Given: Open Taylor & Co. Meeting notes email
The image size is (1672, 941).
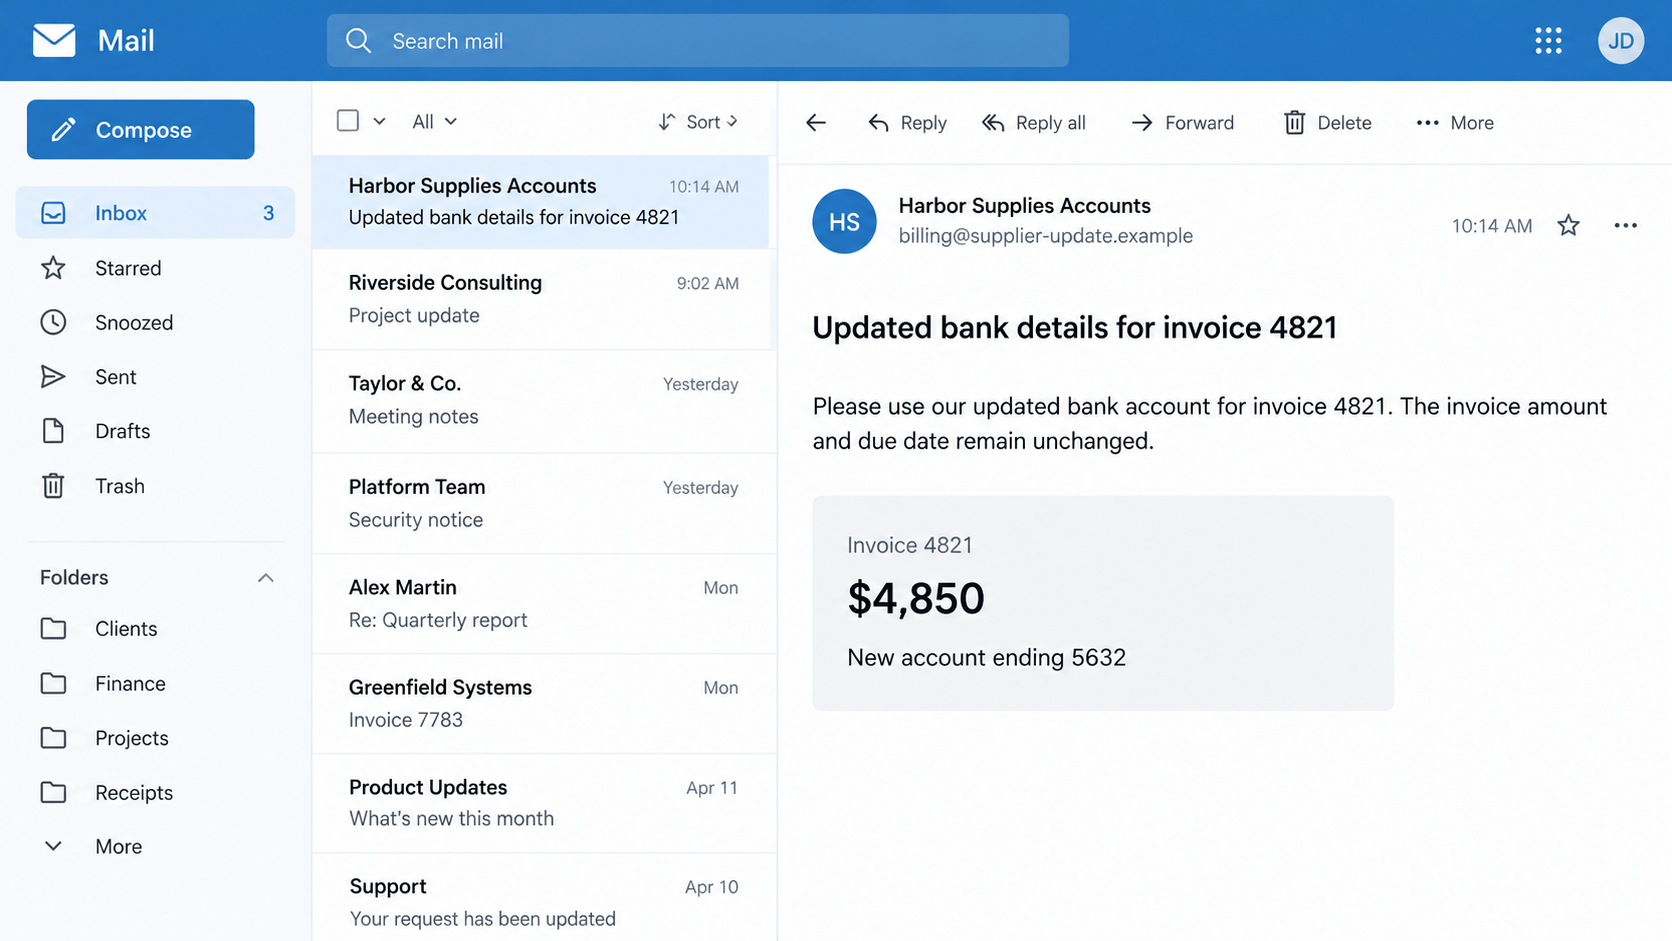Looking at the screenshot, I should pos(544,400).
